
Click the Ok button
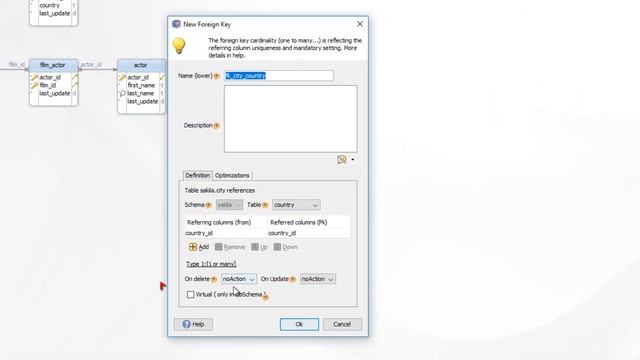click(x=299, y=324)
